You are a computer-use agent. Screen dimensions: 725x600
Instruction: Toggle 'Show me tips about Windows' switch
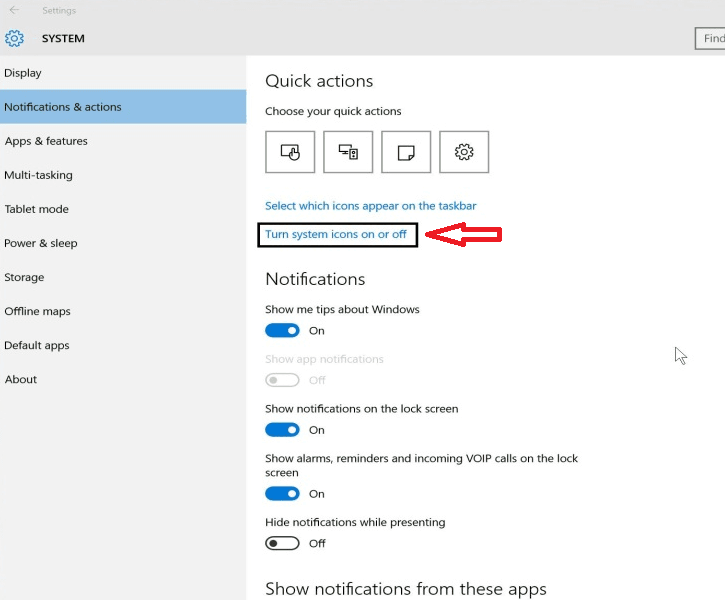[x=282, y=331]
